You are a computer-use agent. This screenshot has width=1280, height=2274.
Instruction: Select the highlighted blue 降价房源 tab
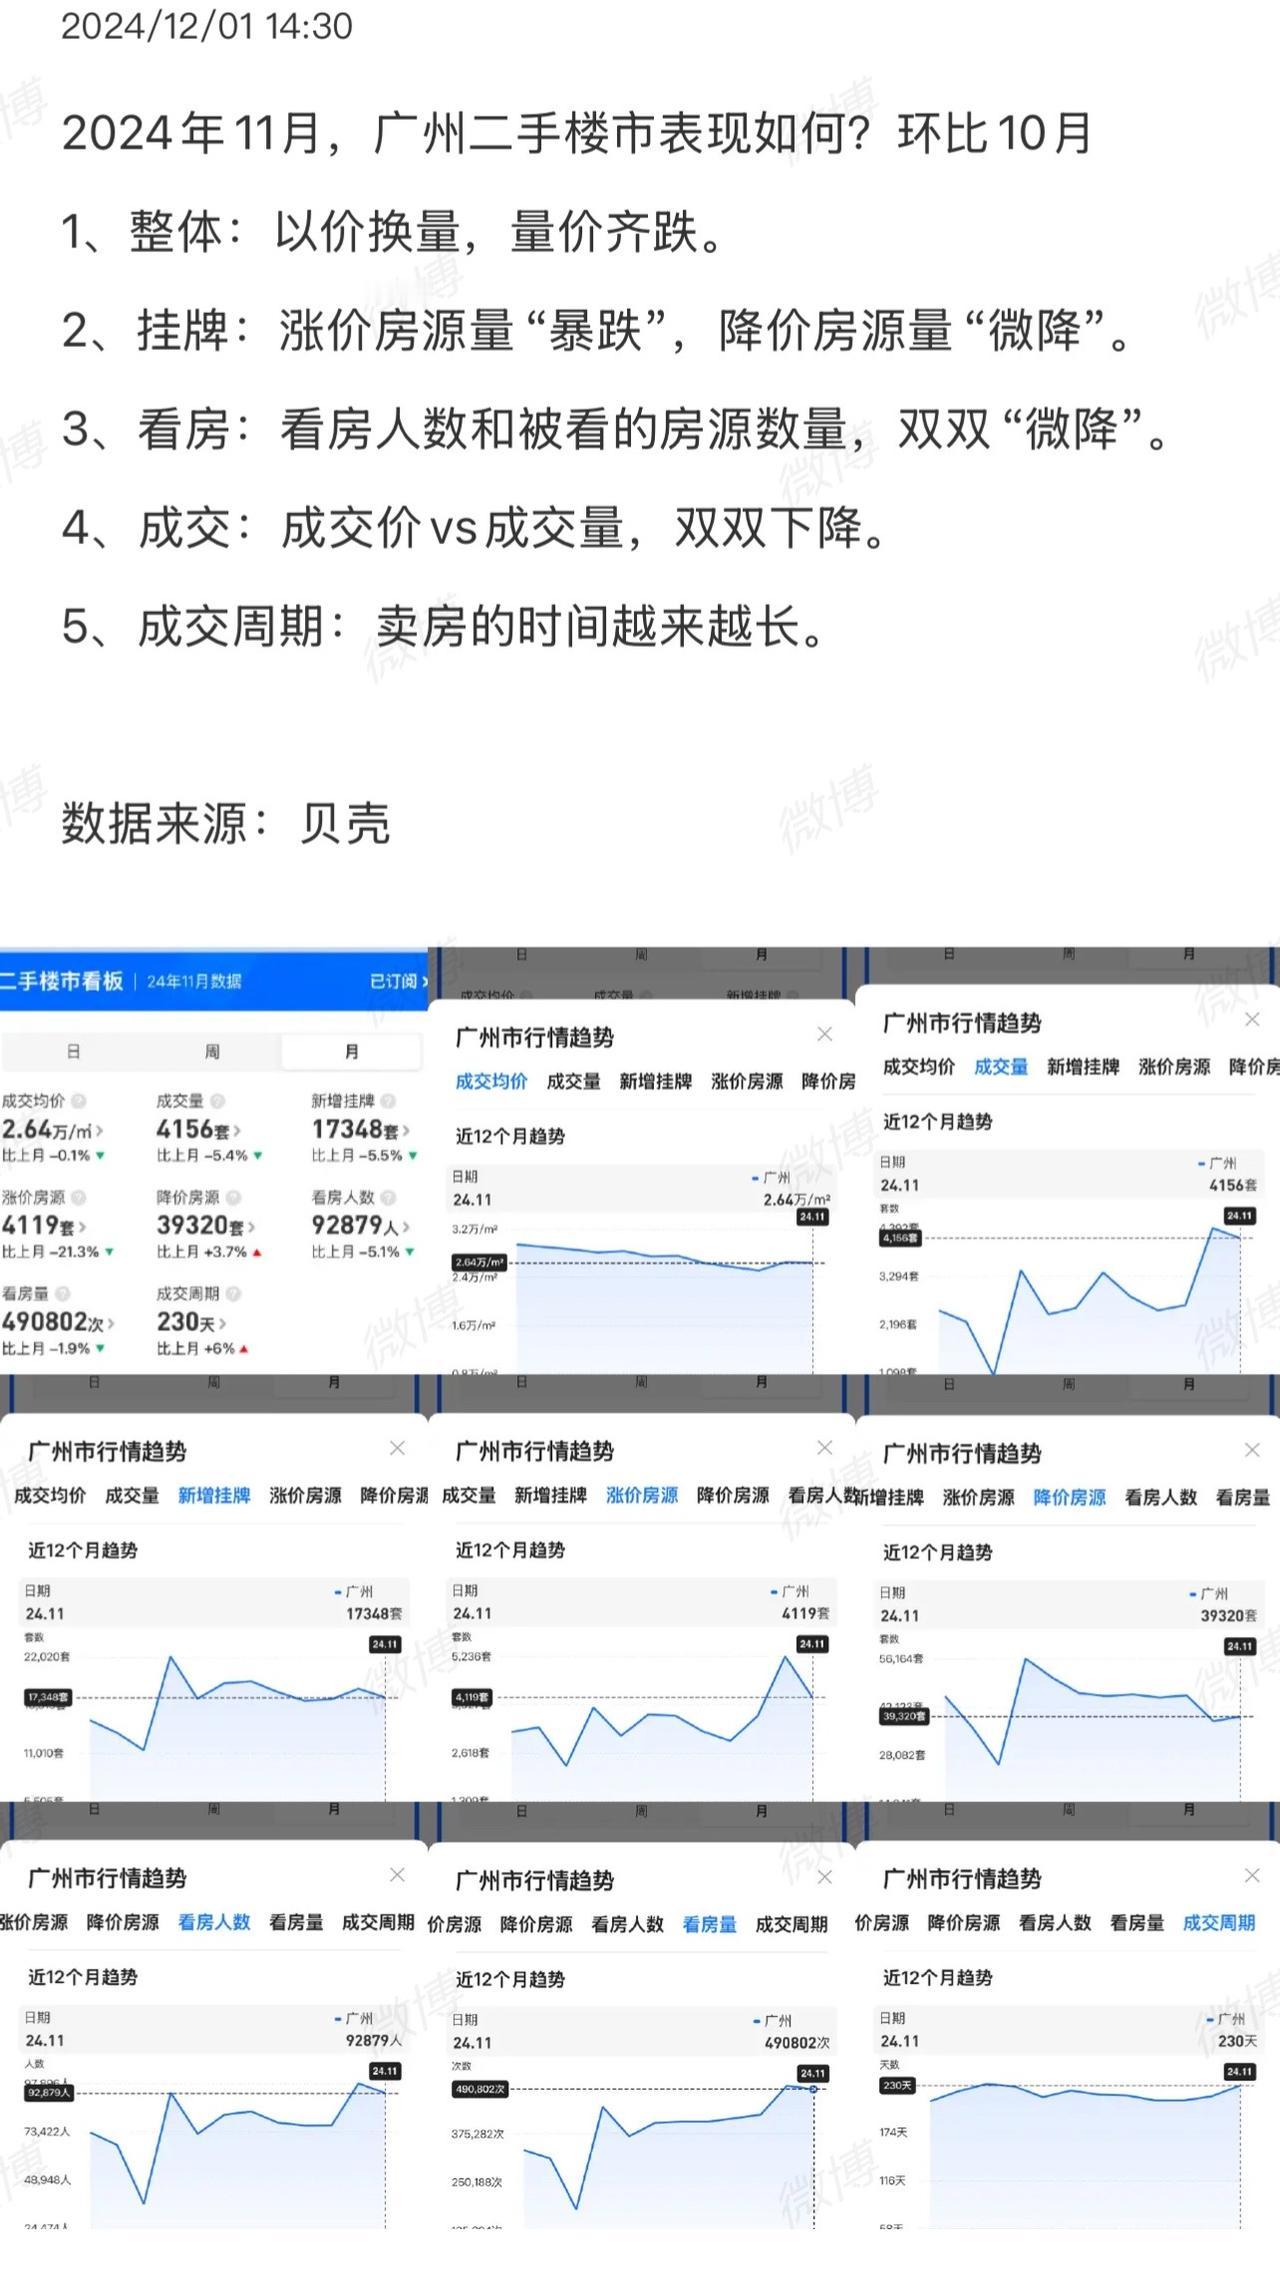pyautogui.click(x=1070, y=1498)
